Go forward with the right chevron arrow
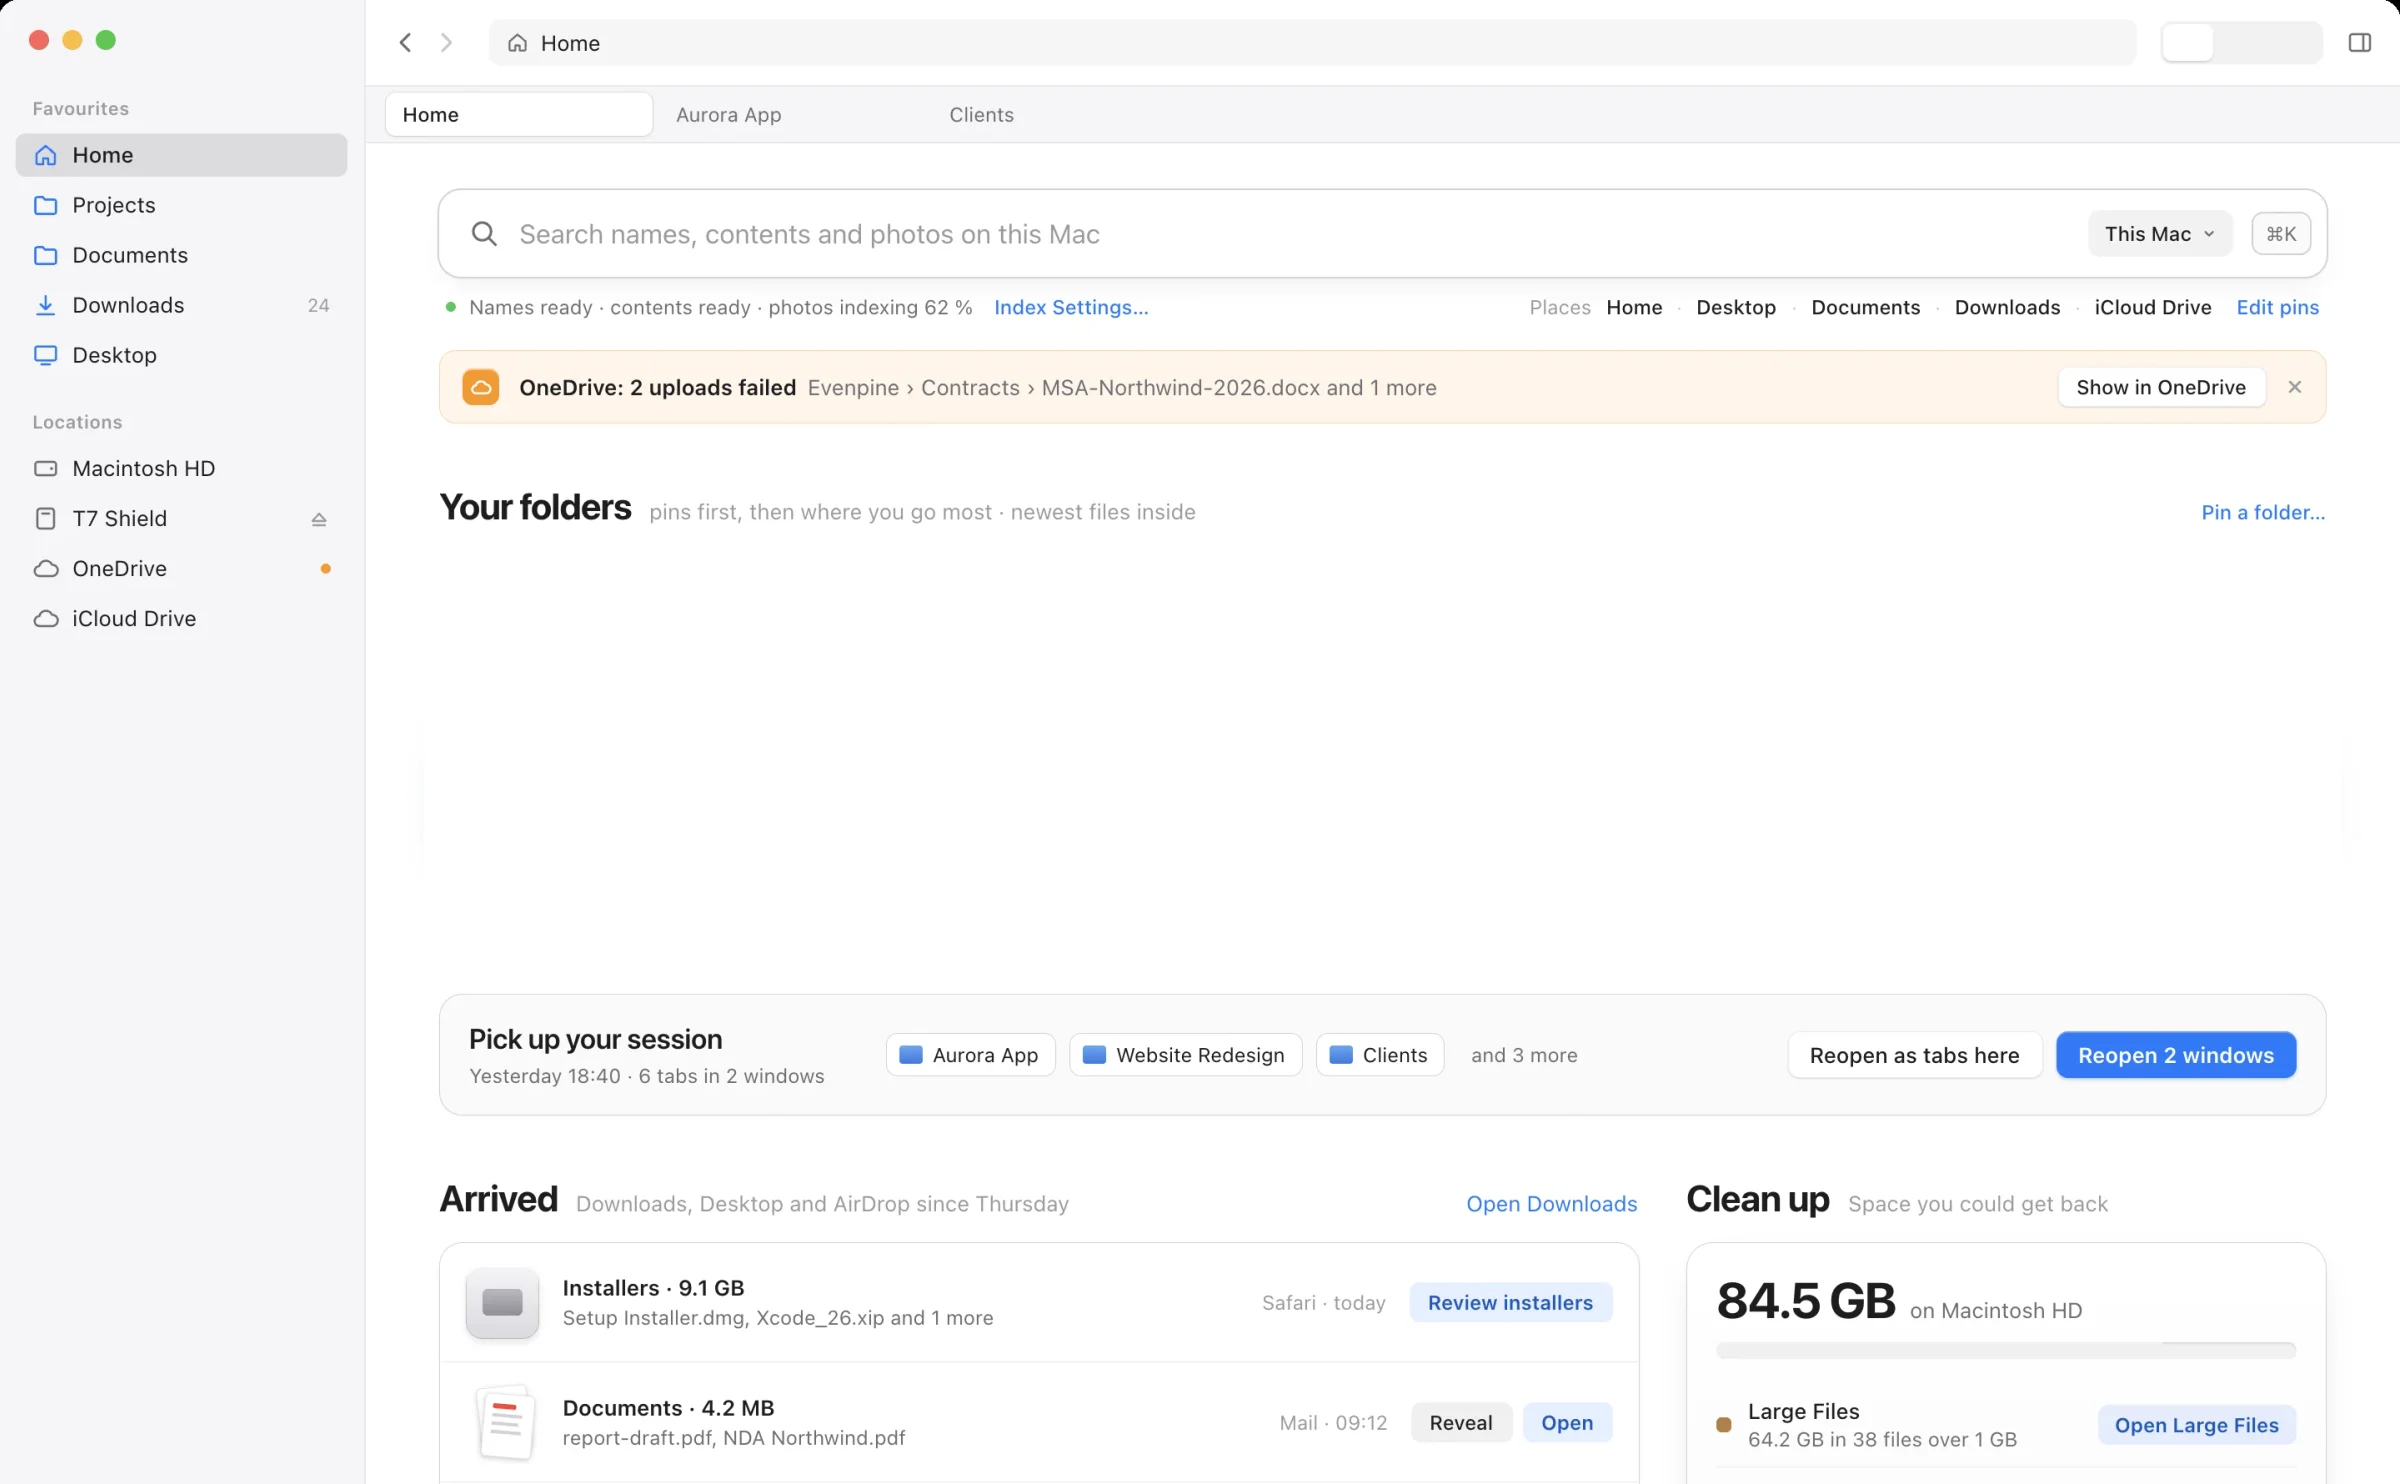This screenshot has height=1484, width=2400. pyautogui.click(x=446, y=43)
